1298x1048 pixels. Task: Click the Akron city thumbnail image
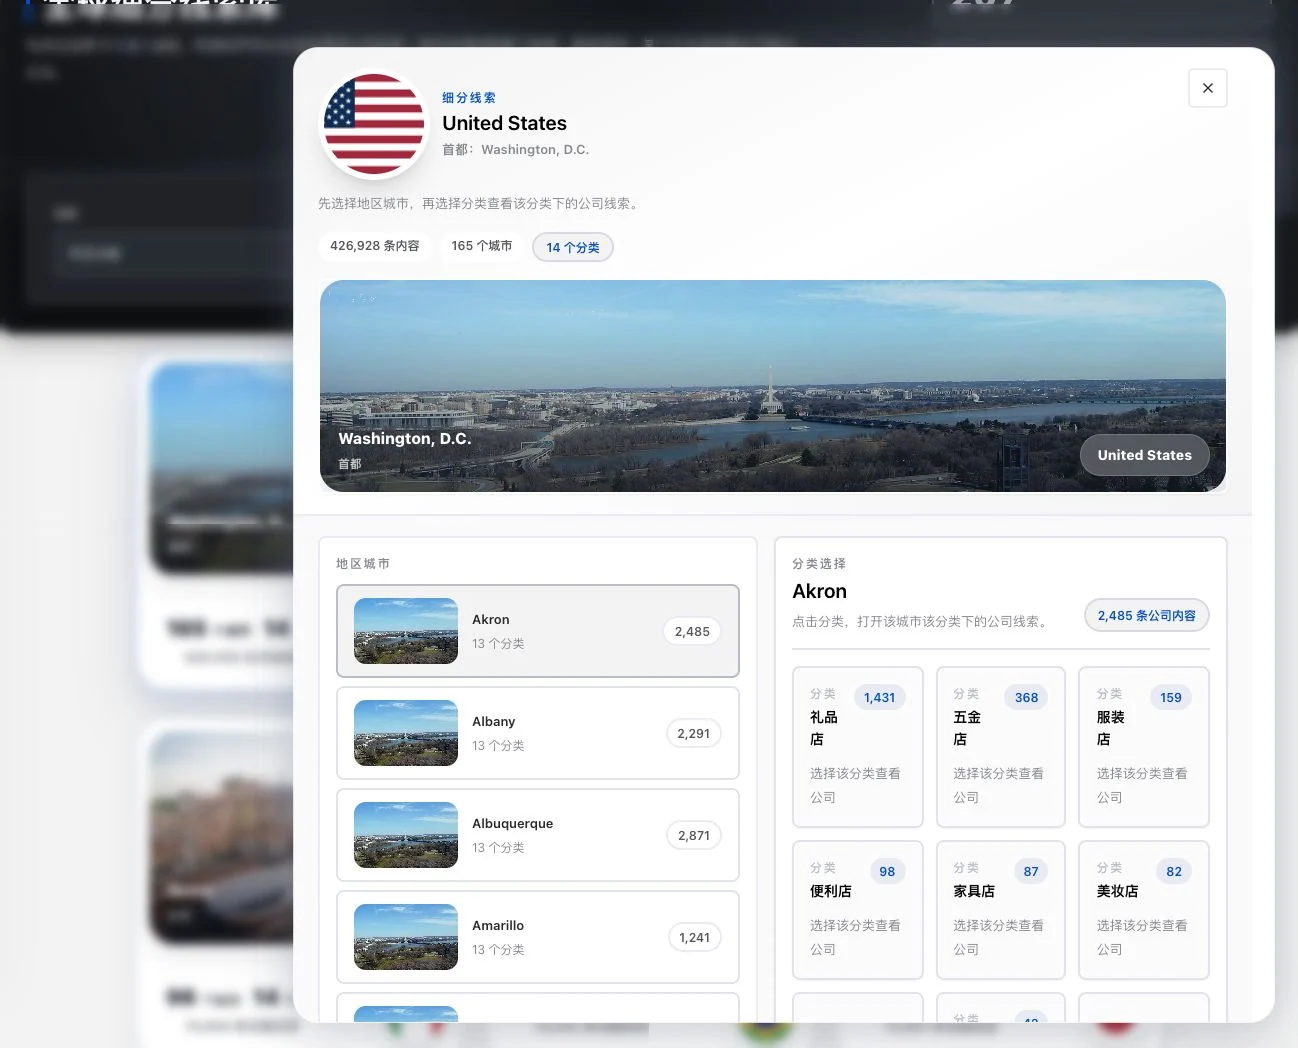tap(406, 631)
